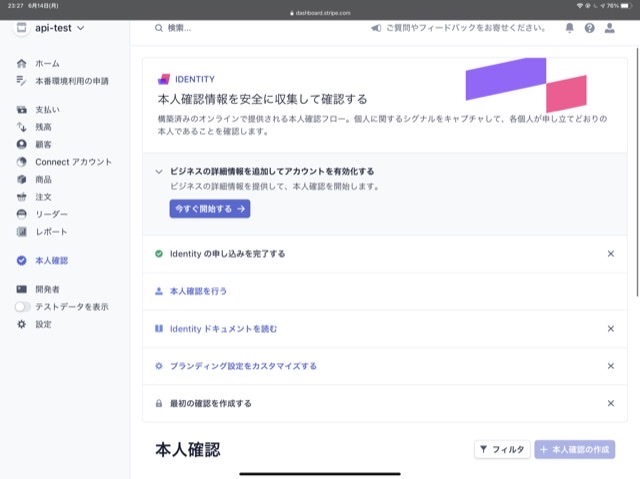This screenshot has width=640, height=479.
Task: Open the api-test account dropdown
Action: (x=51, y=28)
